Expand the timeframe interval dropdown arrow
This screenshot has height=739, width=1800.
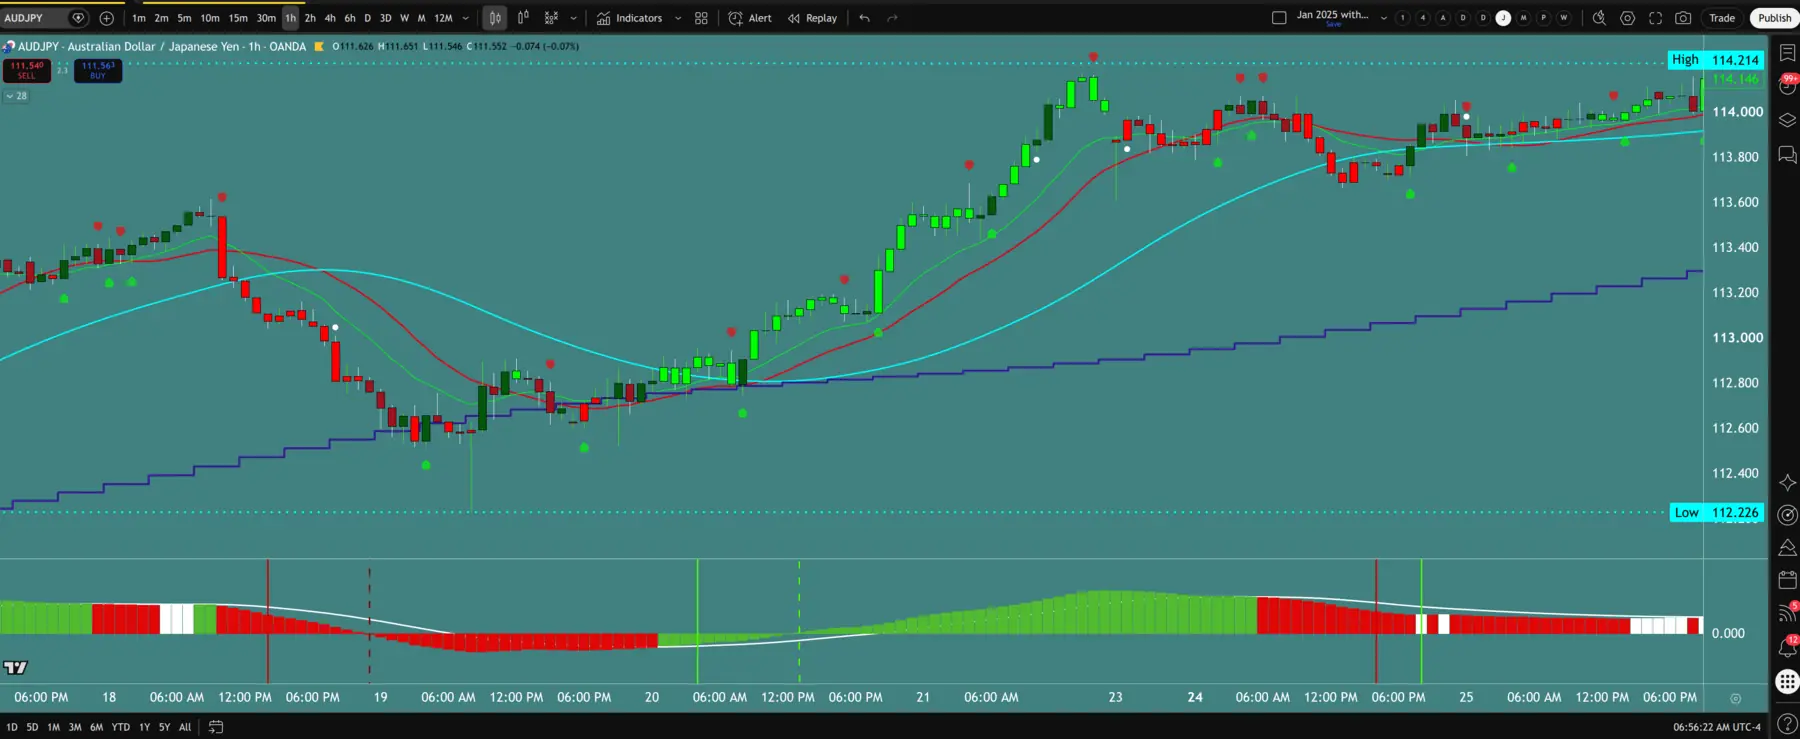pos(466,18)
